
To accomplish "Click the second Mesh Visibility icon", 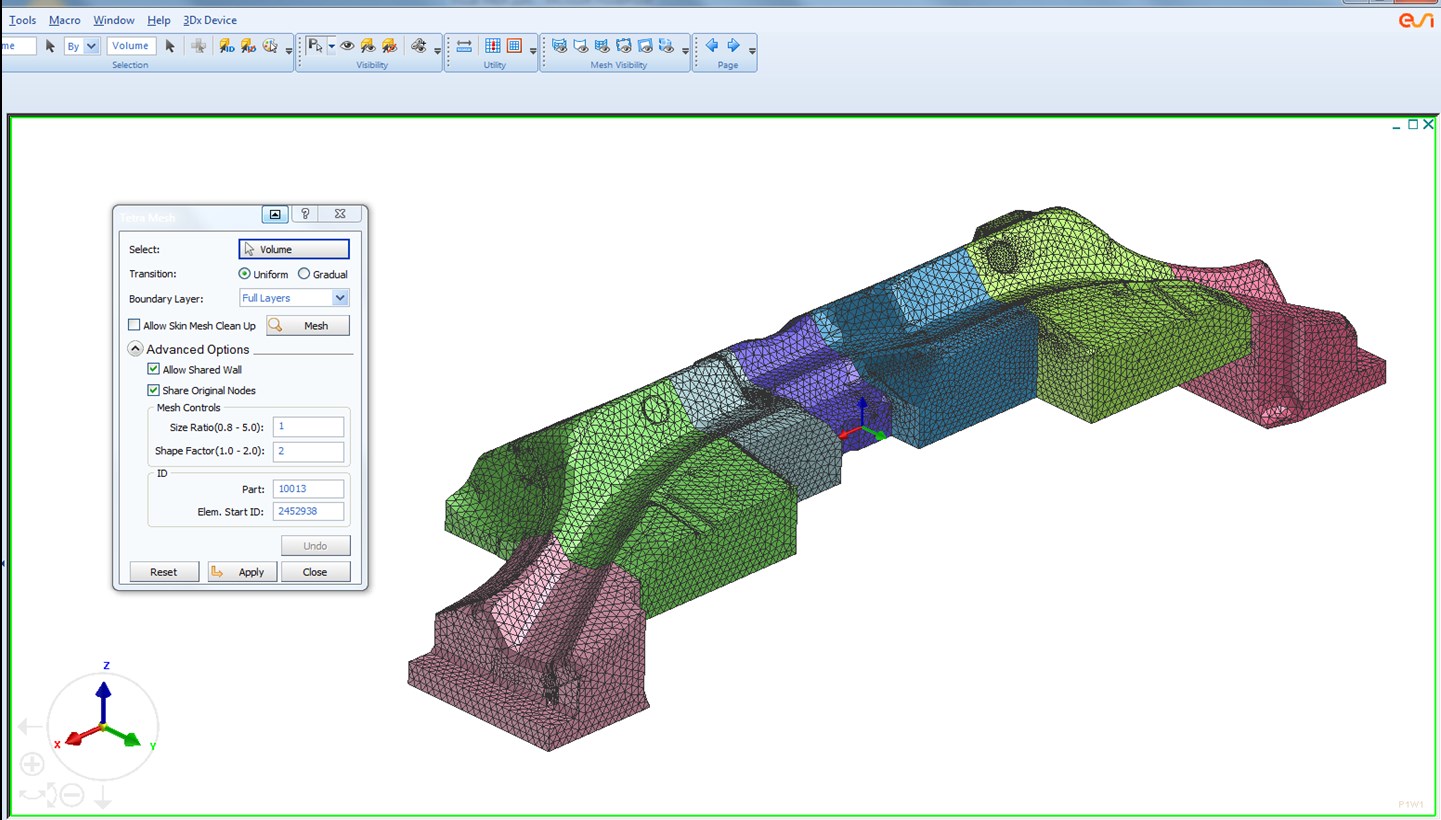I will (x=581, y=46).
